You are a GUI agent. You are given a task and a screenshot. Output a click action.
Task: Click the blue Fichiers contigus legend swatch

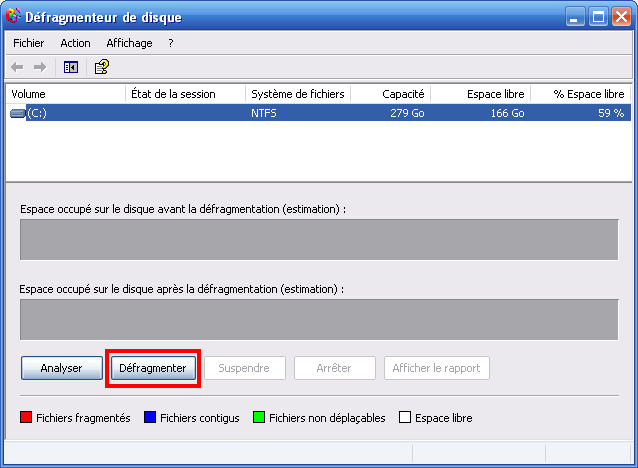pos(150,418)
